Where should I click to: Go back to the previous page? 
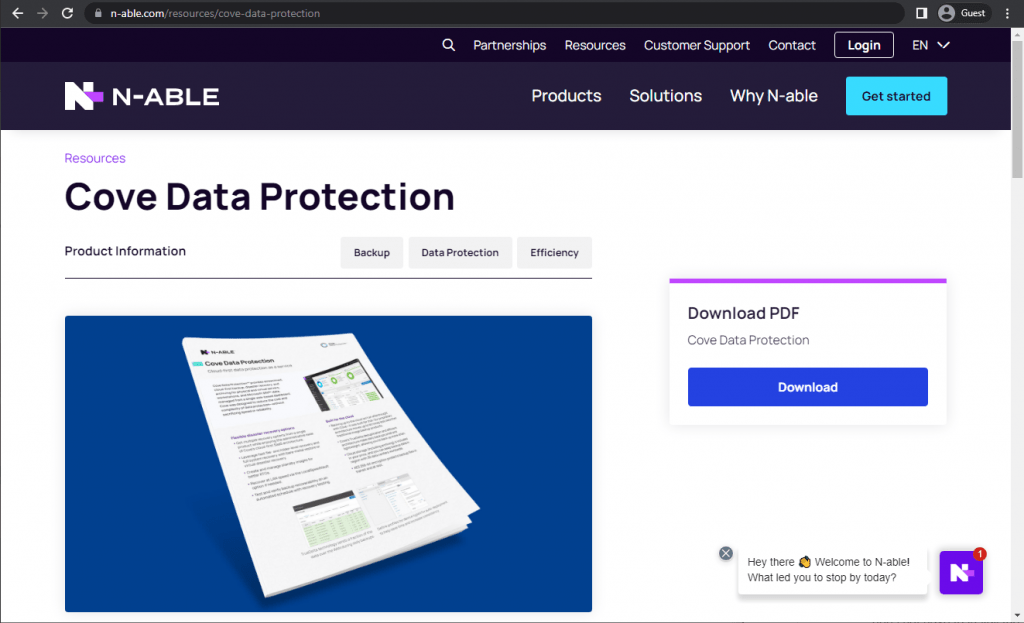coord(18,13)
